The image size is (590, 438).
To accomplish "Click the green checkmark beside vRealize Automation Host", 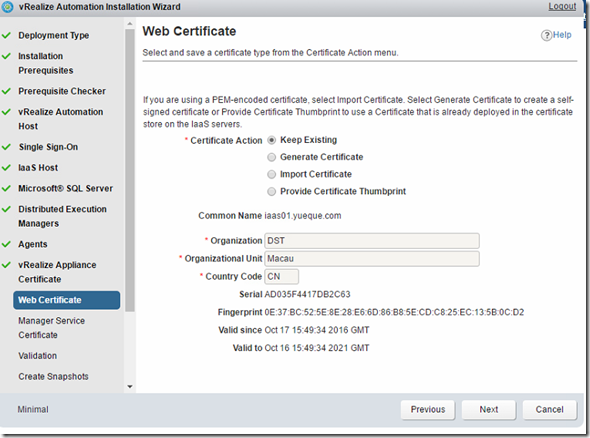I will tap(6, 112).
